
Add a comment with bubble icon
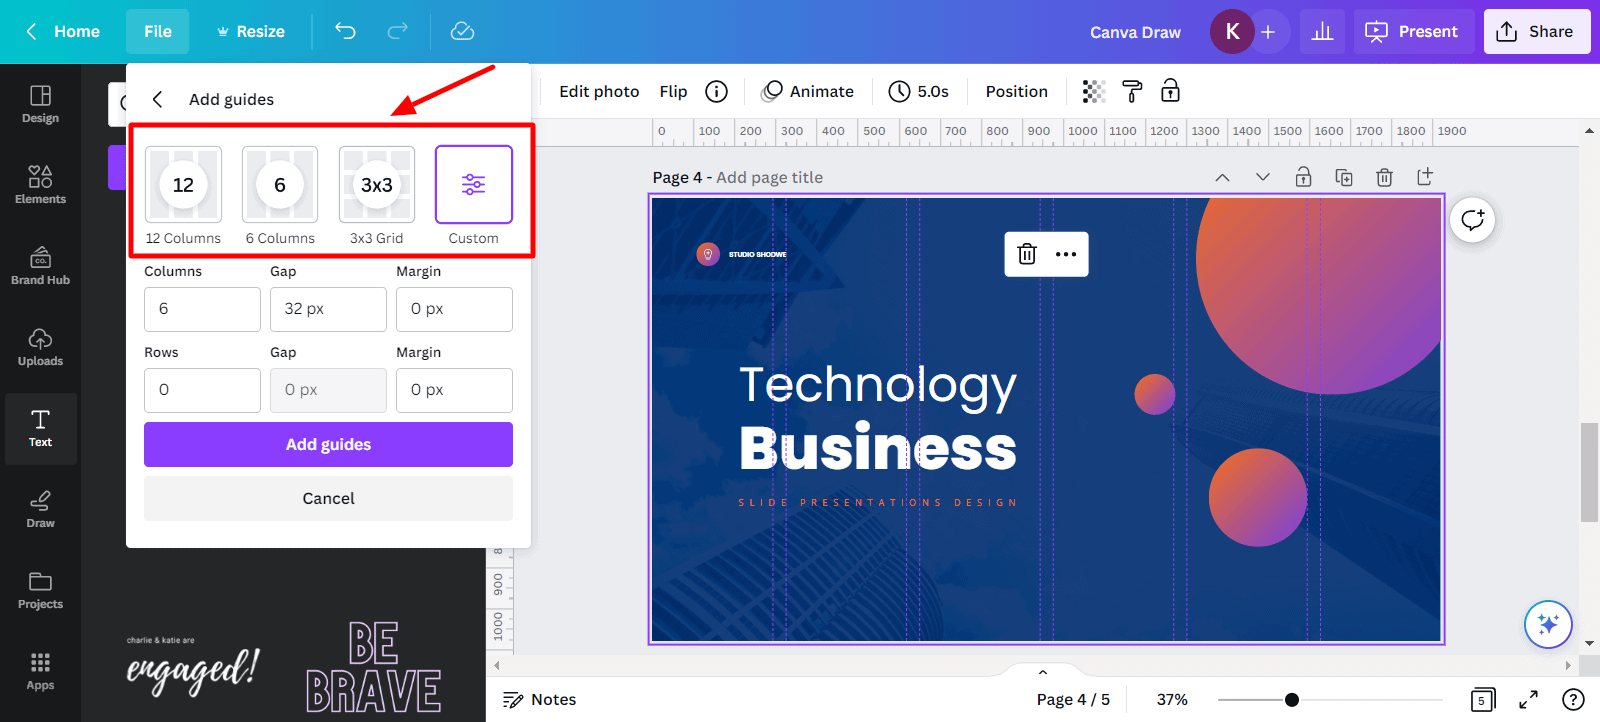pyautogui.click(x=1473, y=220)
